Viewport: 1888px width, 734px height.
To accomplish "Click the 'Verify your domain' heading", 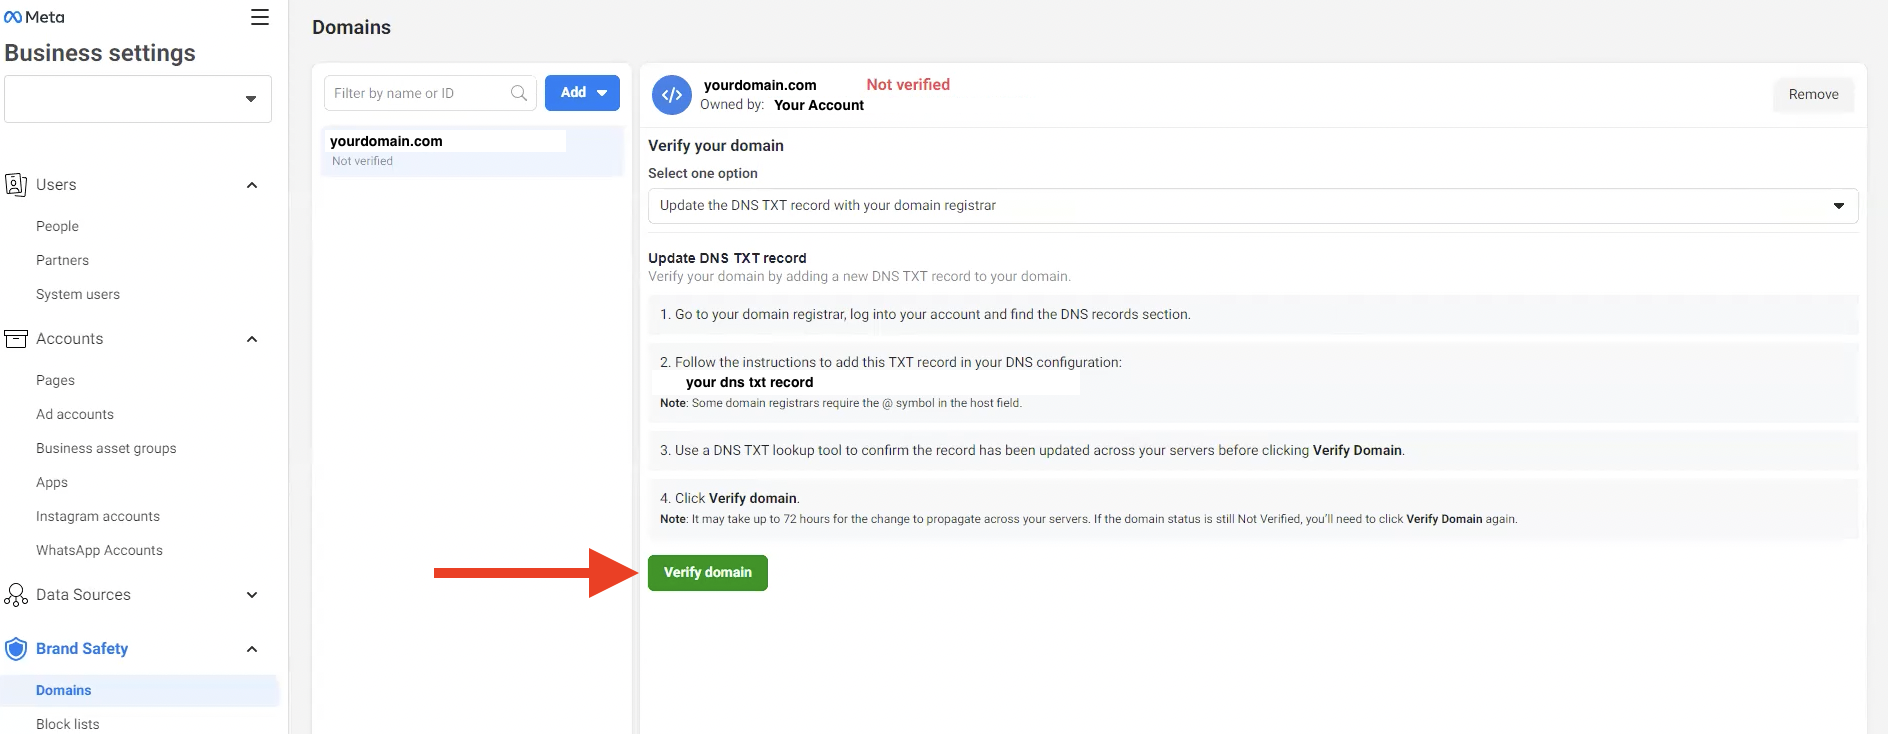I will click(x=716, y=146).
